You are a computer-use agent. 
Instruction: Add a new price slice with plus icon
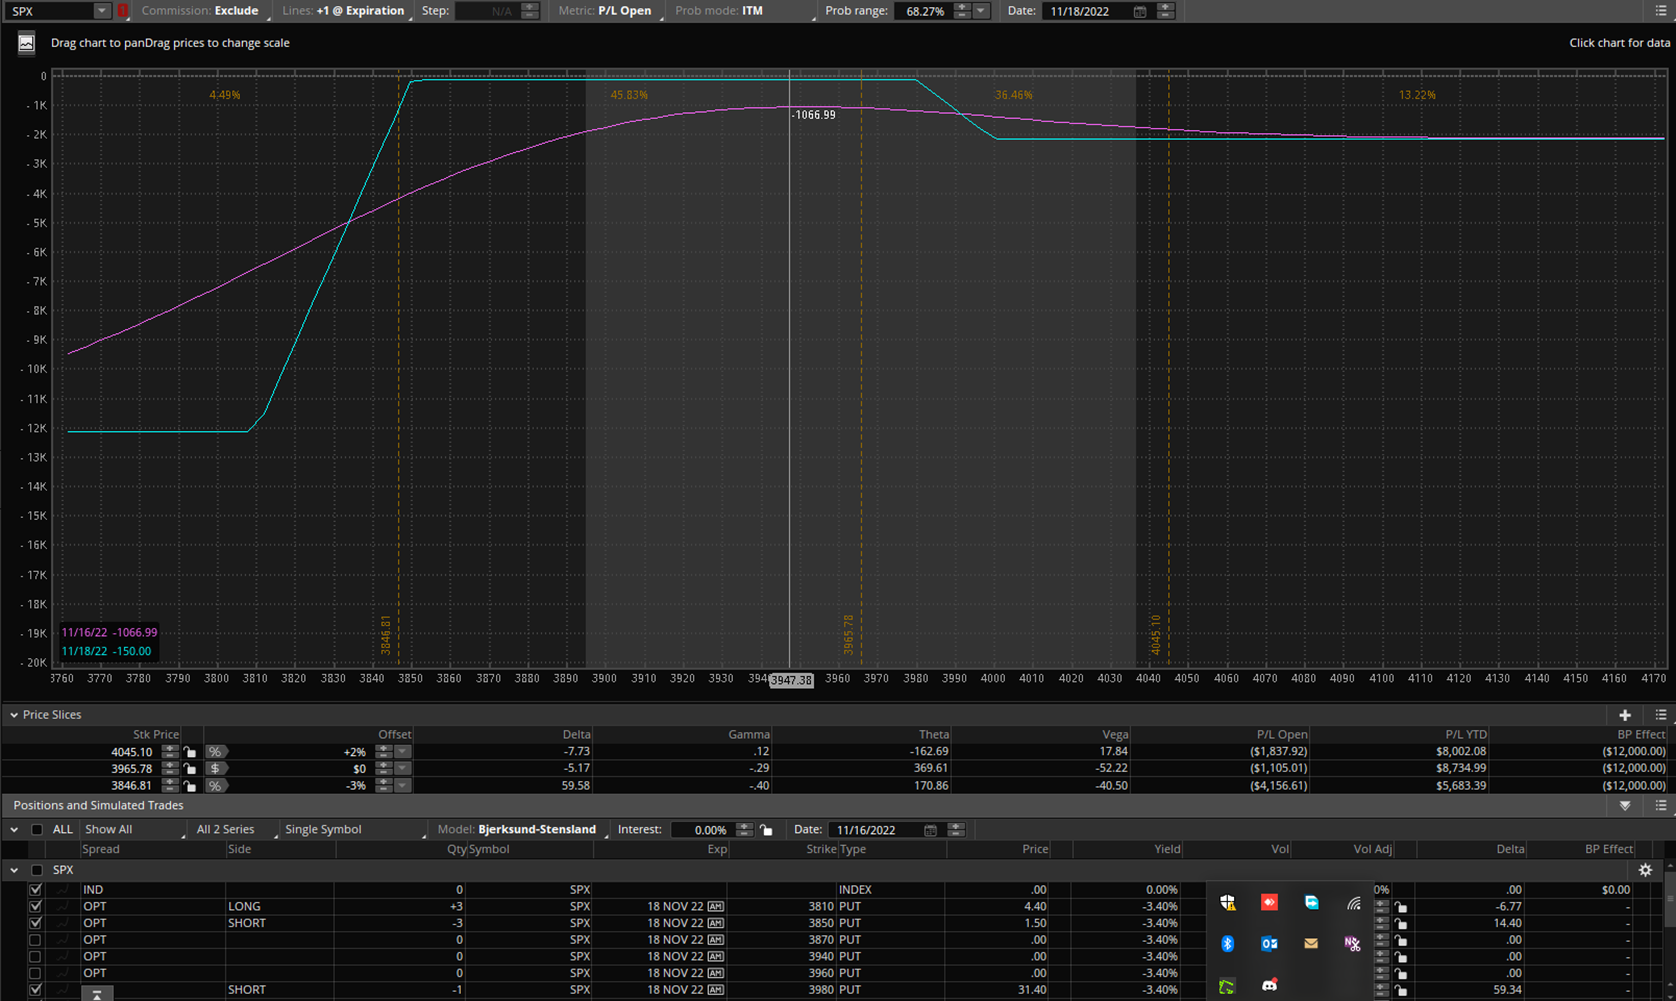(1624, 715)
